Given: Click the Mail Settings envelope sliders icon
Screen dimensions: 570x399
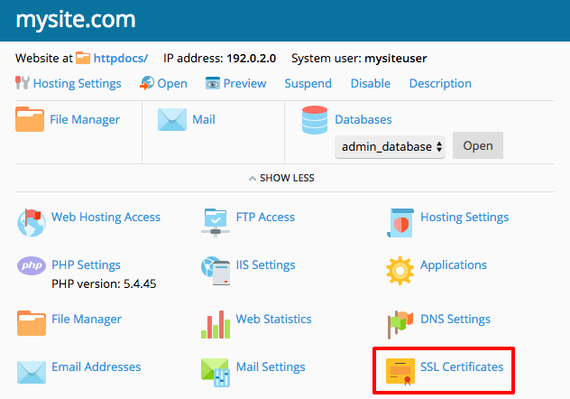Looking at the screenshot, I should pos(216,372).
